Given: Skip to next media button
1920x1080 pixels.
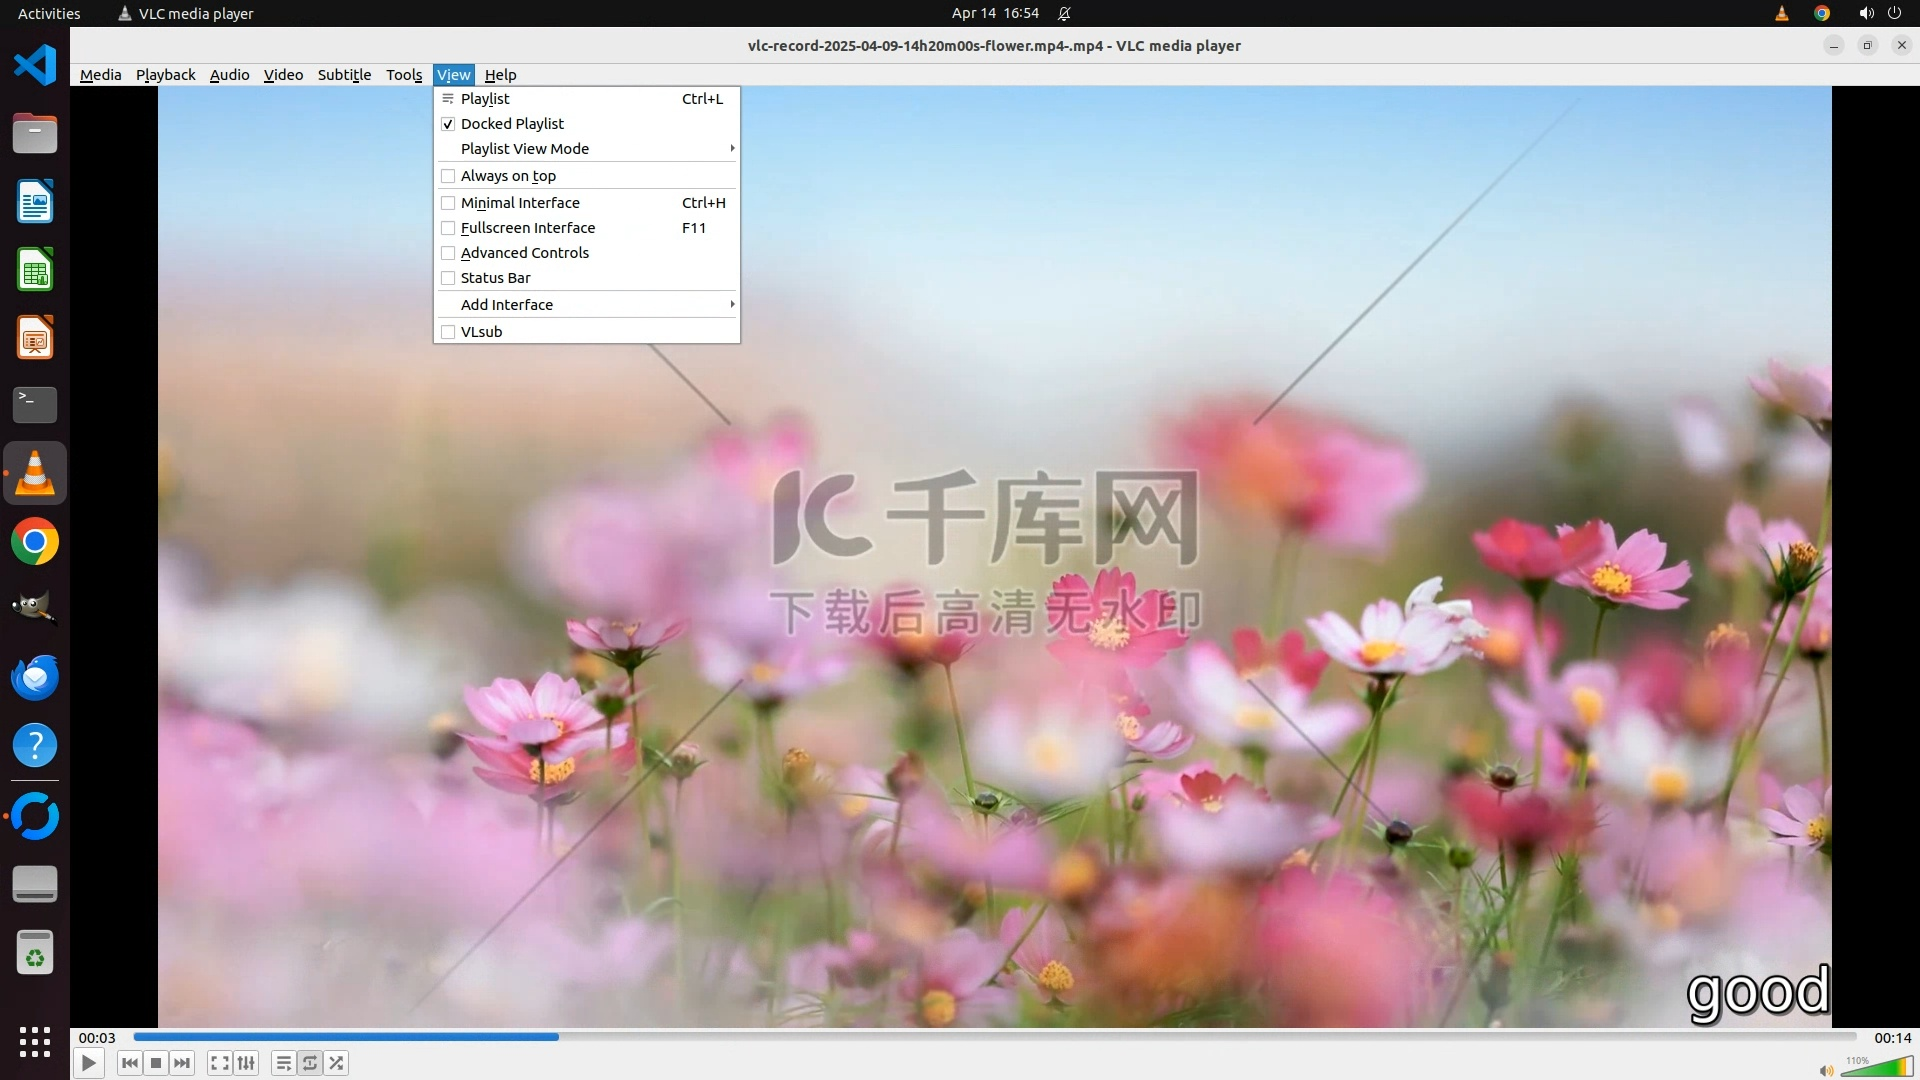Looking at the screenshot, I should (182, 1063).
